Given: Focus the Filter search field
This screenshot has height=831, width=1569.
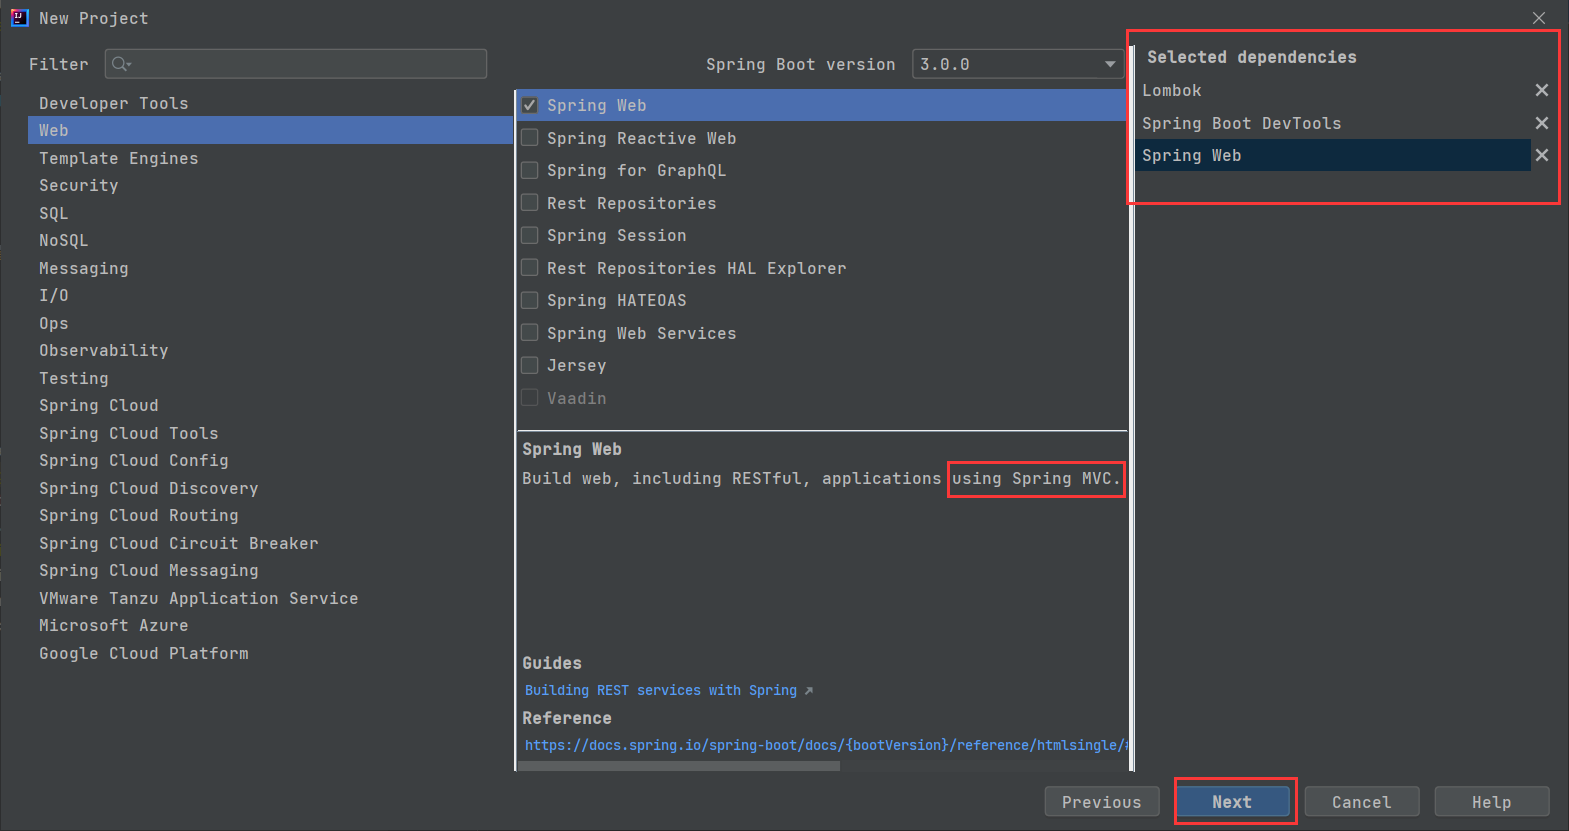Looking at the screenshot, I should click(x=296, y=64).
